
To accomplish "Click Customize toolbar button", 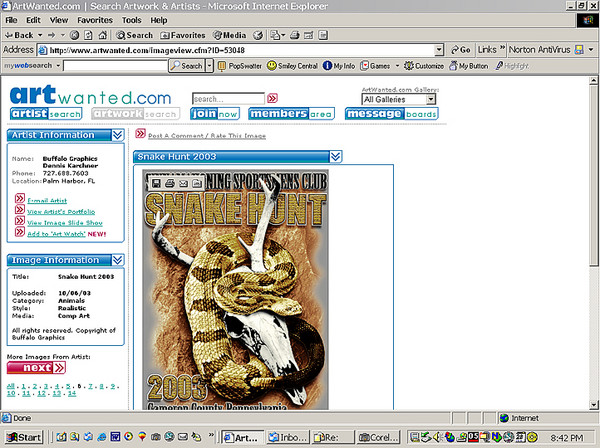I will coord(424,66).
